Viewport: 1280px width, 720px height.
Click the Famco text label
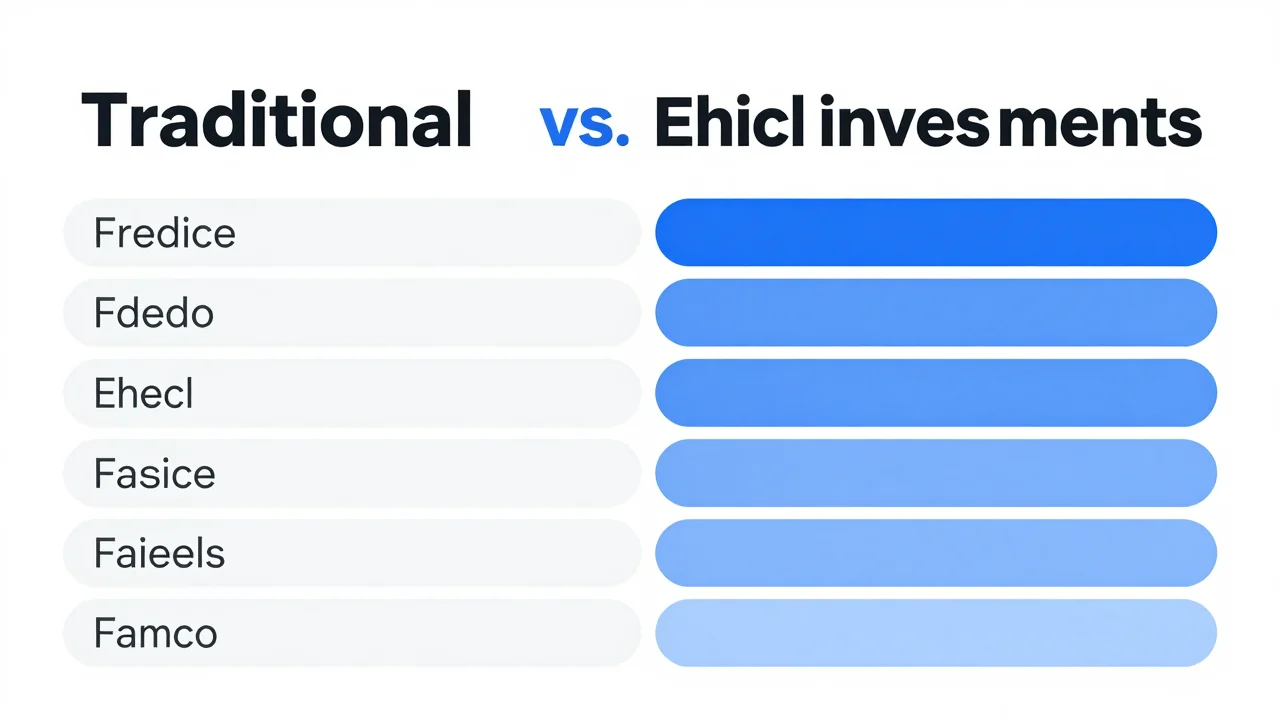click(156, 633)
